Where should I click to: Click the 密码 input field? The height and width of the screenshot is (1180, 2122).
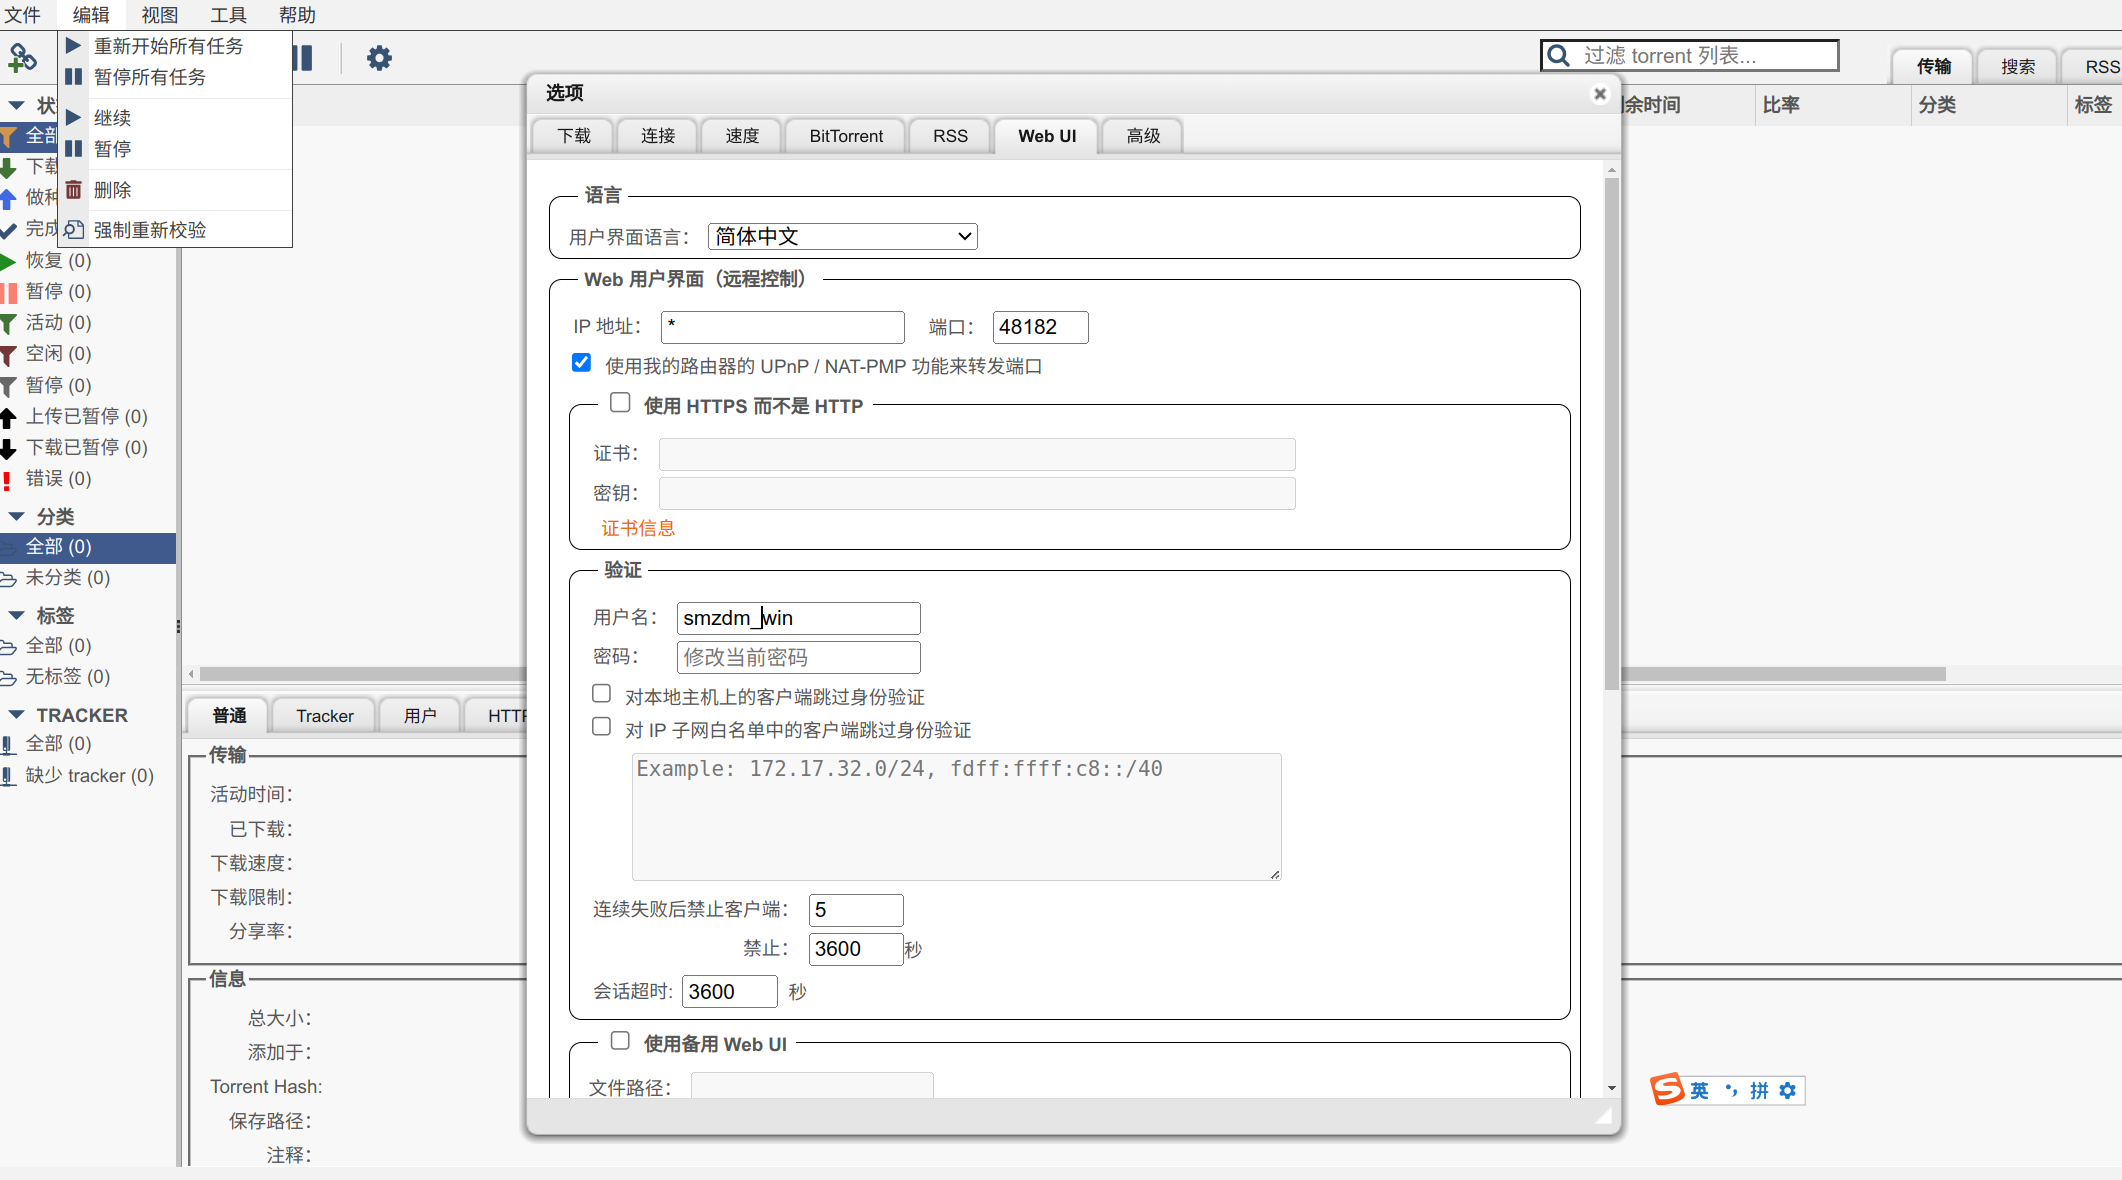pos(797,657)
